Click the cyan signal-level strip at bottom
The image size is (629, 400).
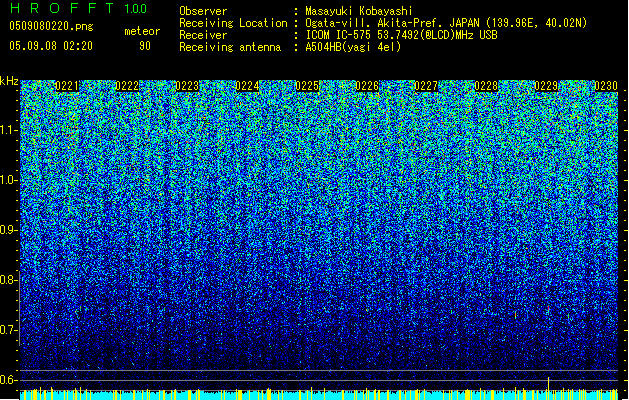[x=319, y=395]
